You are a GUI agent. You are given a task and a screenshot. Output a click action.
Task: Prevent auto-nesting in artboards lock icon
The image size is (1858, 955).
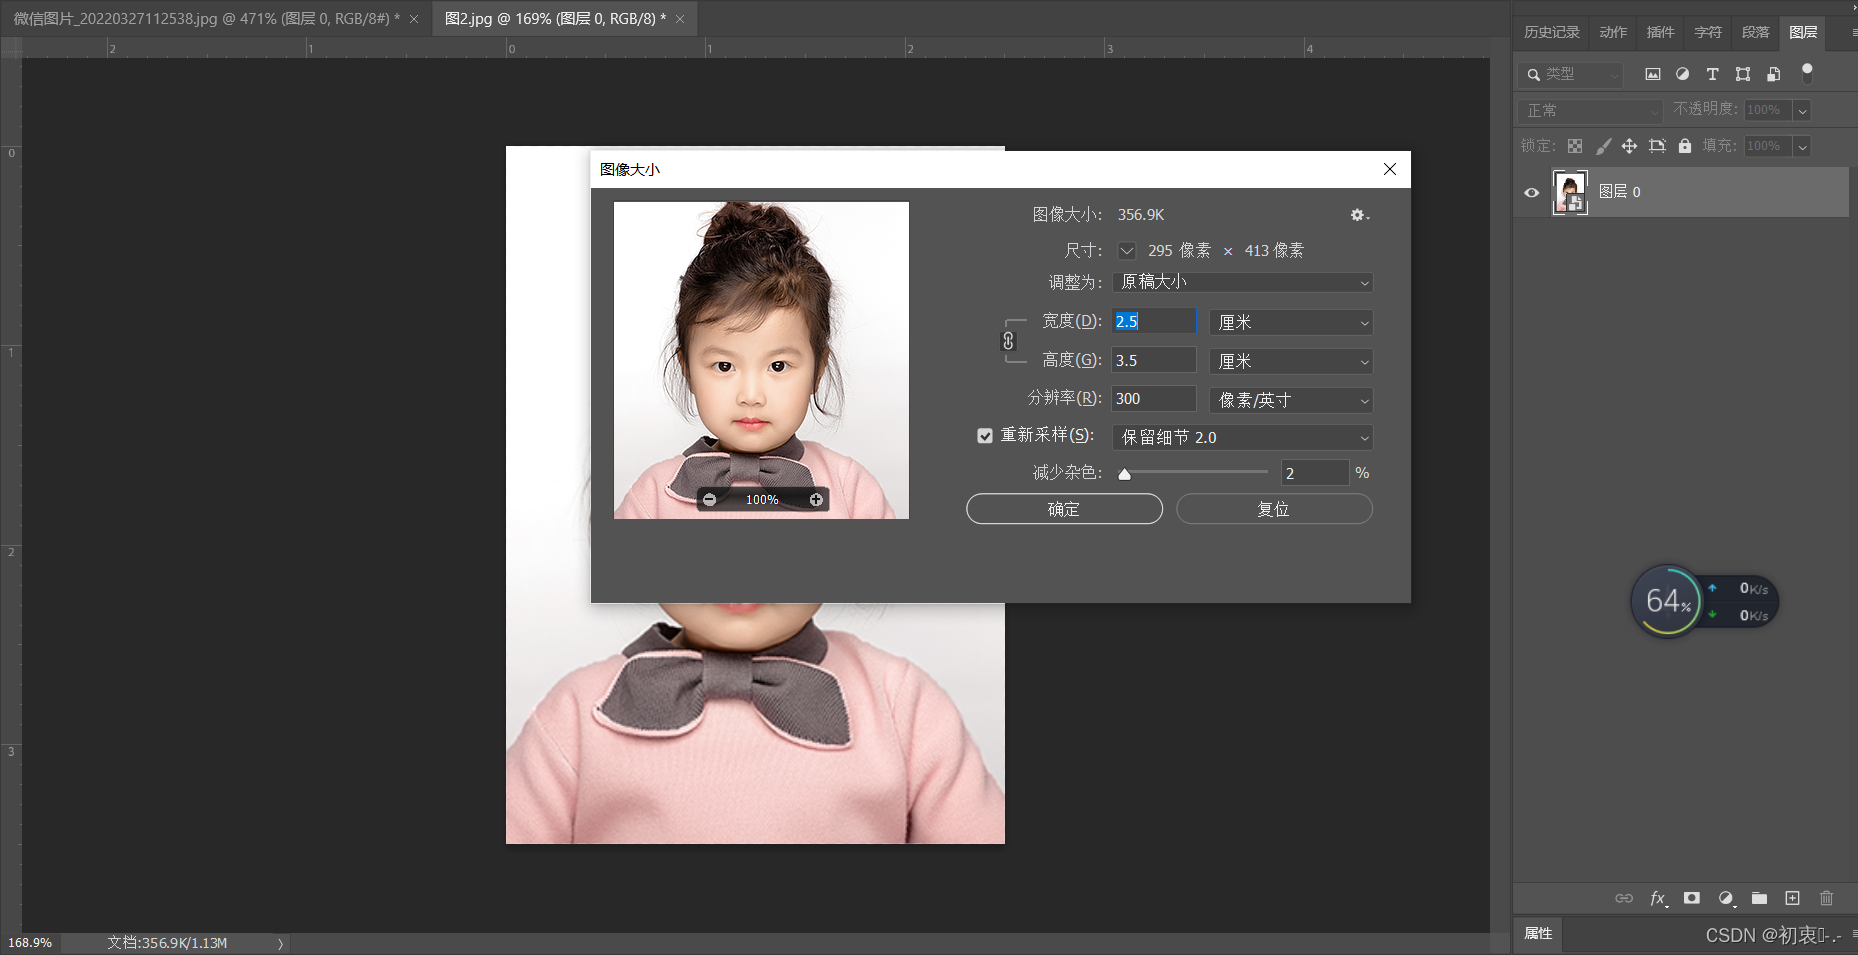1657,146
